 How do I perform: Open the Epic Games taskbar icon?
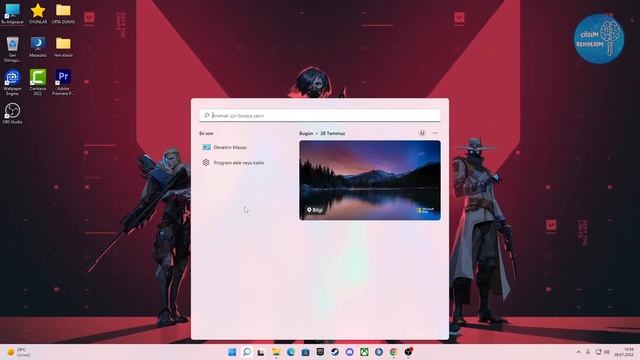(x=320, y=352)
